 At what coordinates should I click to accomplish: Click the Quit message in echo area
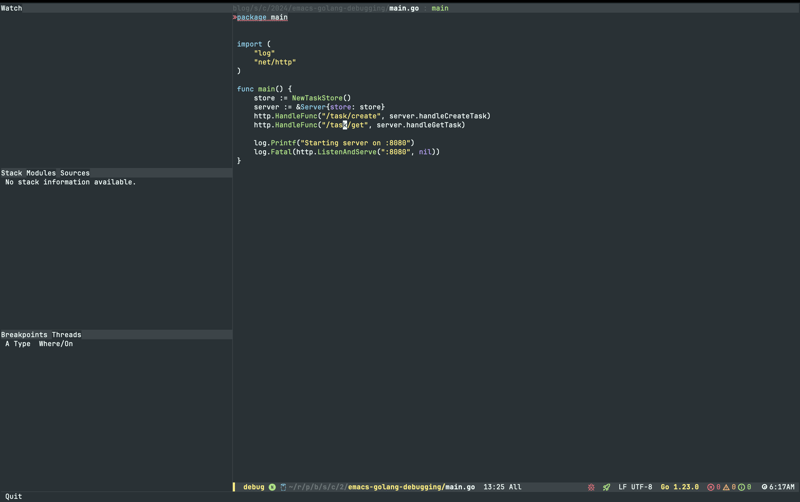click(x=13, y=496)
